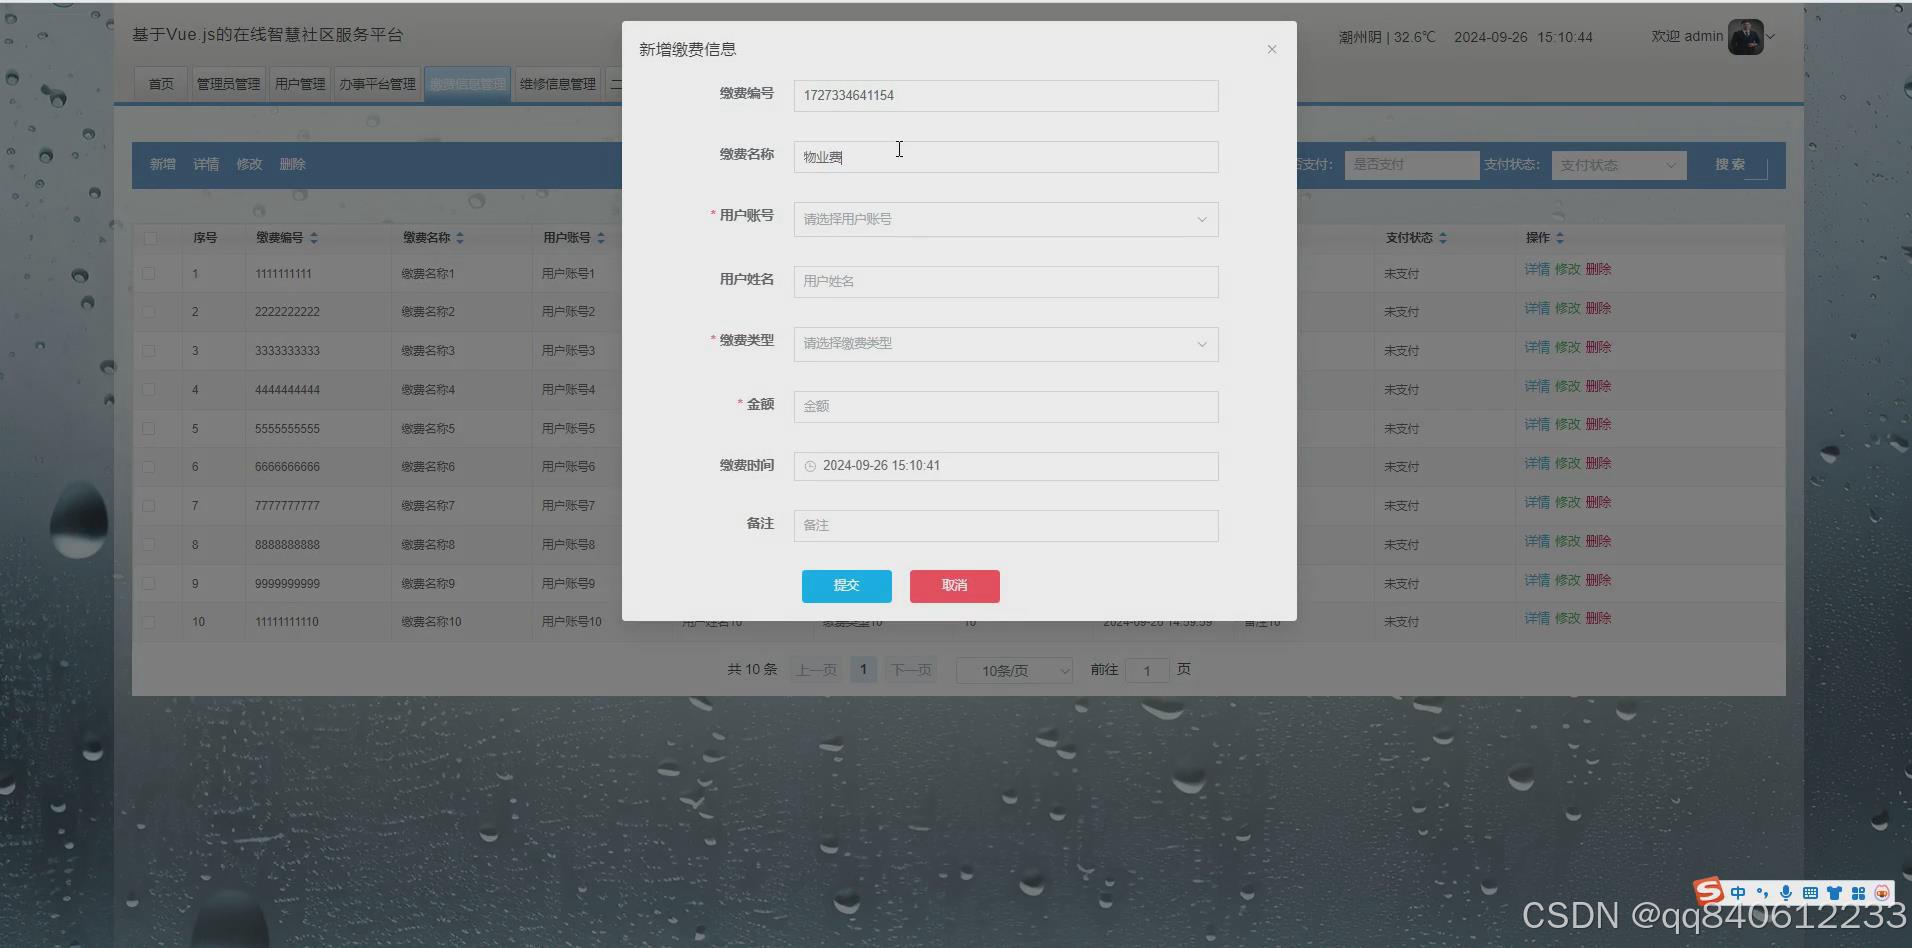The image size is (1912, 948).
Task: Switch to the 管理员管理 tab
Action: click(x=228, y=84)
